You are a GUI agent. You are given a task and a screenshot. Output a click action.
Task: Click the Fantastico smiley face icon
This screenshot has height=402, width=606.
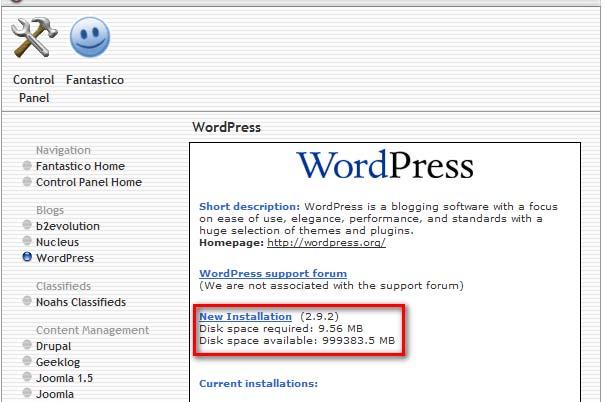tap(89, 39)
